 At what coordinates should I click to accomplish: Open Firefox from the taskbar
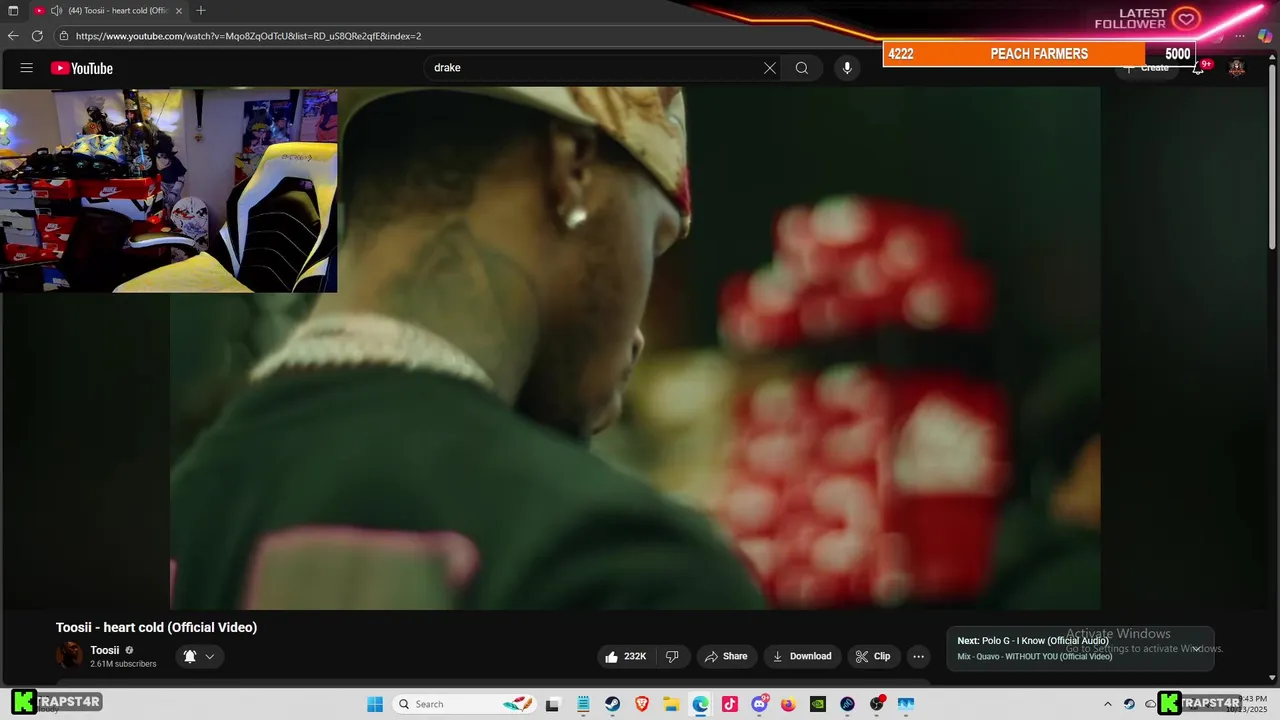coord(788,704)
